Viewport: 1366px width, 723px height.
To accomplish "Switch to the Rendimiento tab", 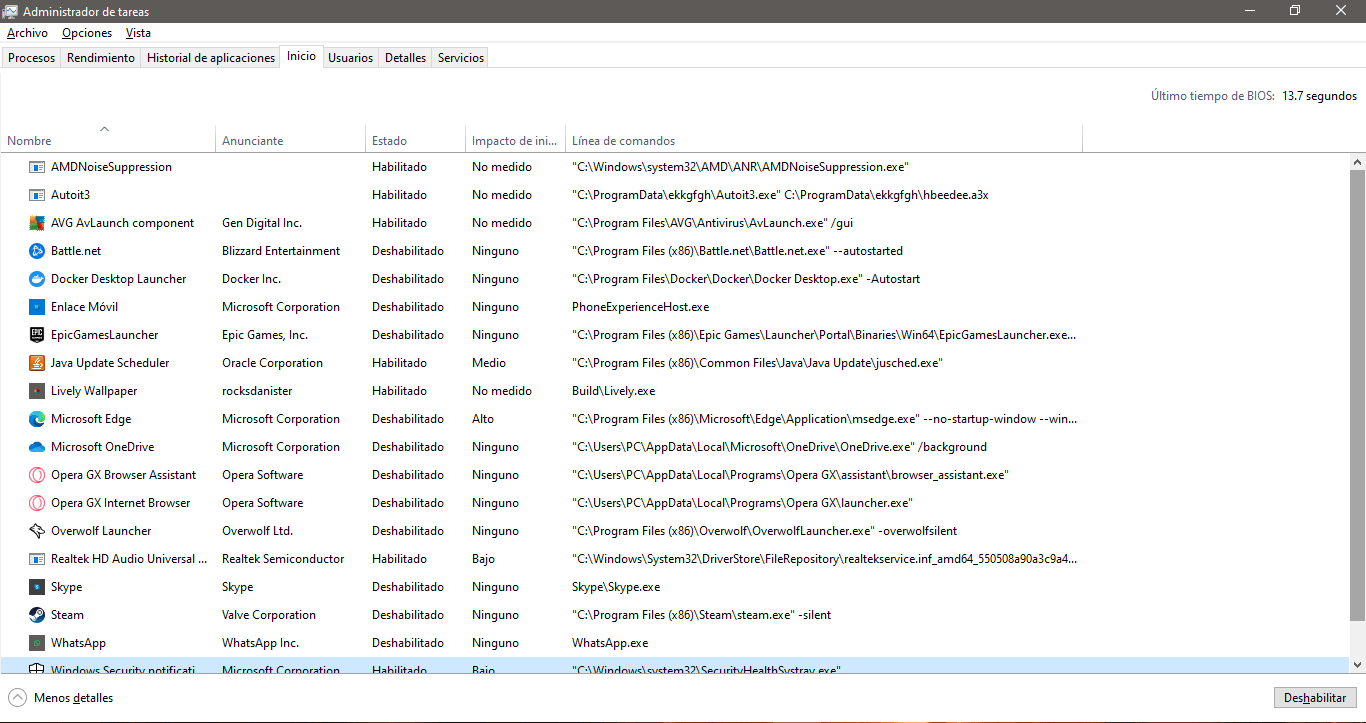I will click(x=101, y=58).
